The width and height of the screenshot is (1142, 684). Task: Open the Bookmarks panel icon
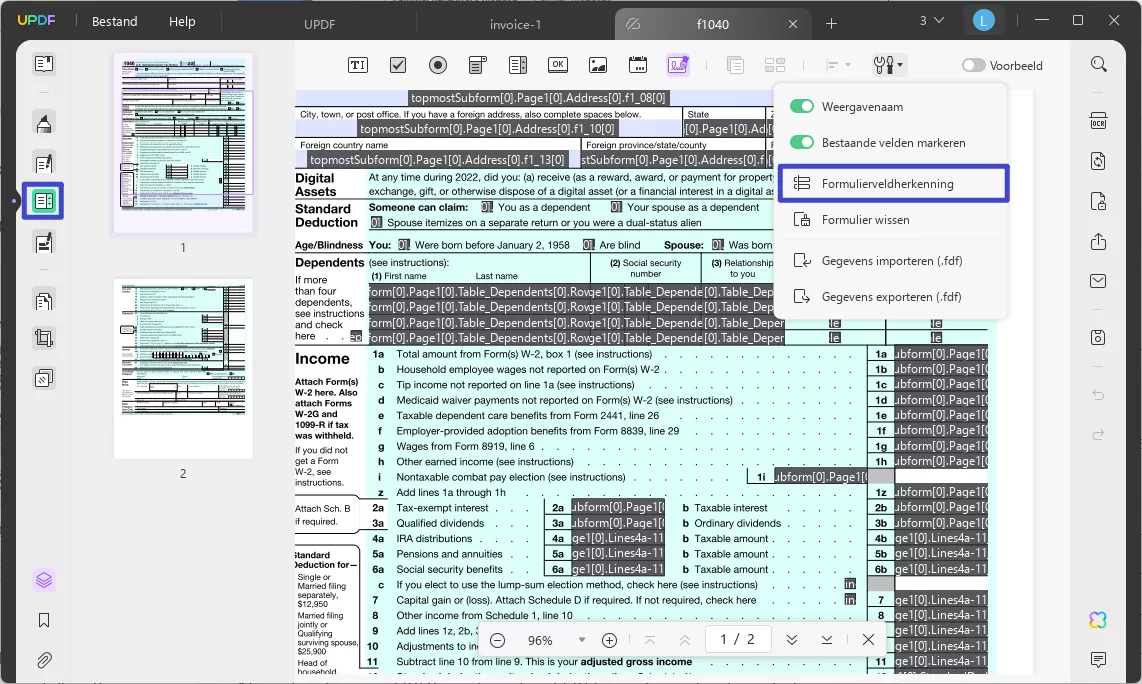[x=44, y=621]
